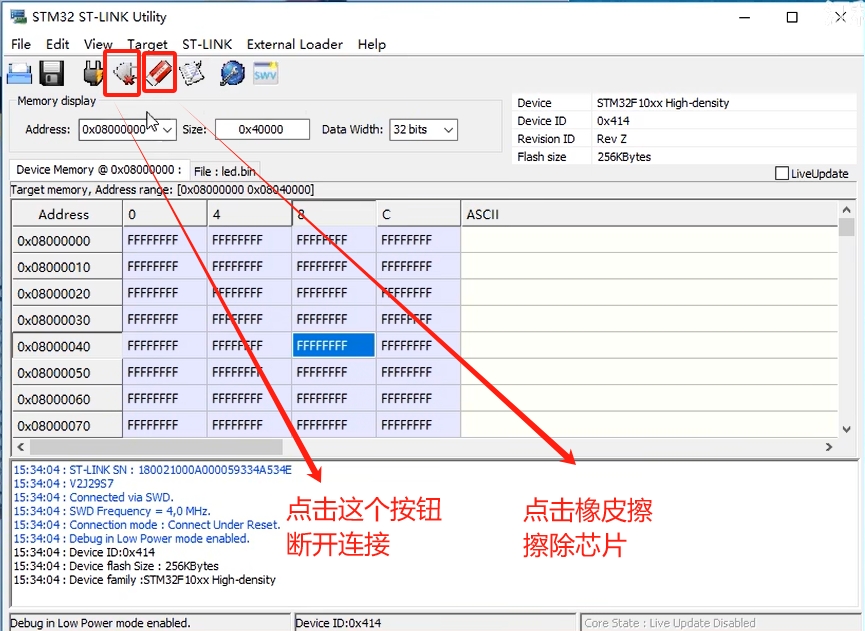The width and height of the screenshot is (865, 631).
Task: Switch to Device Memory @ 0x08000000 tab
Action: [99, 170]
